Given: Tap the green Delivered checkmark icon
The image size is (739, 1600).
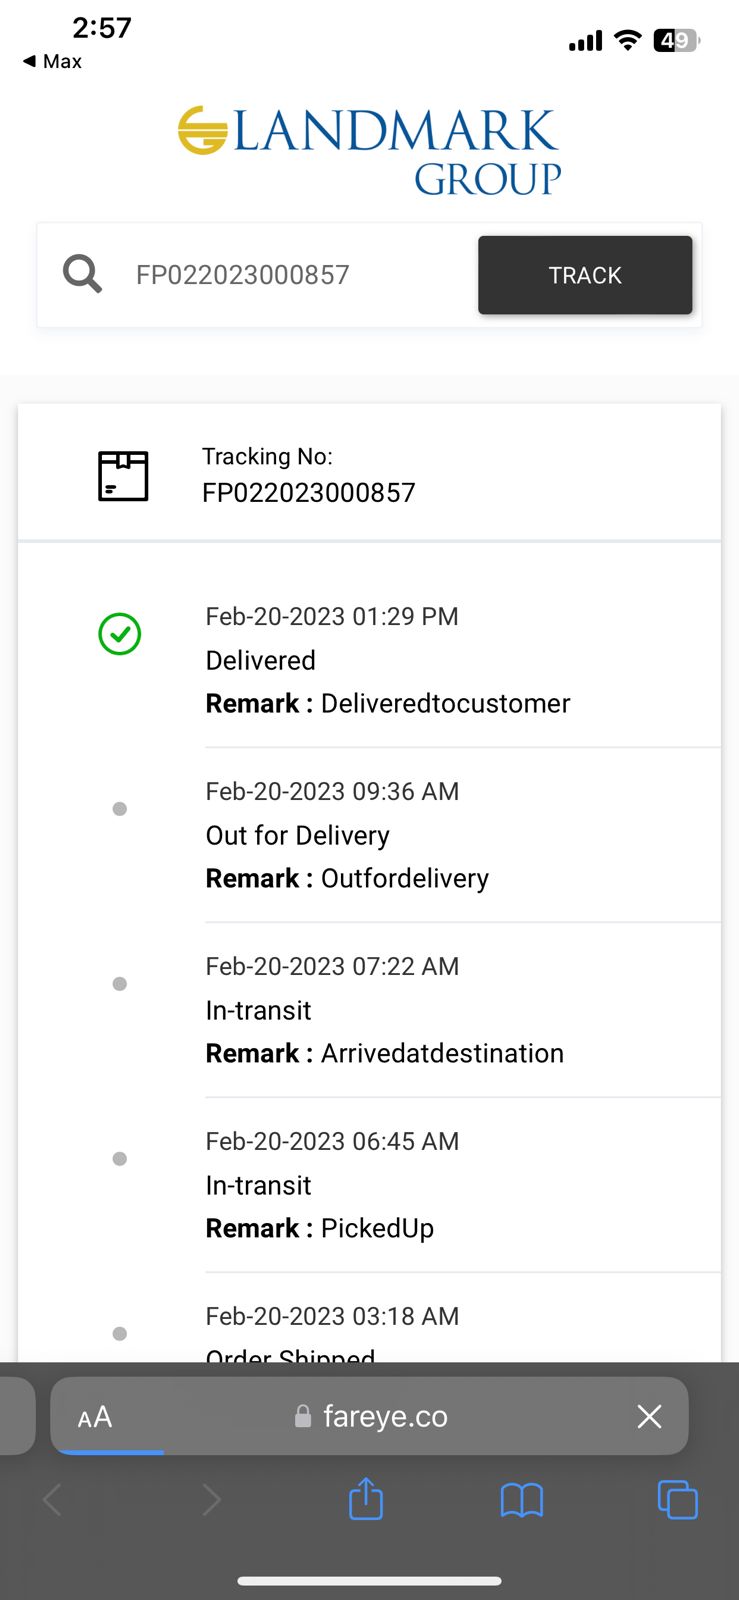Looking at the screenshot, I should (x=120, y=634).
